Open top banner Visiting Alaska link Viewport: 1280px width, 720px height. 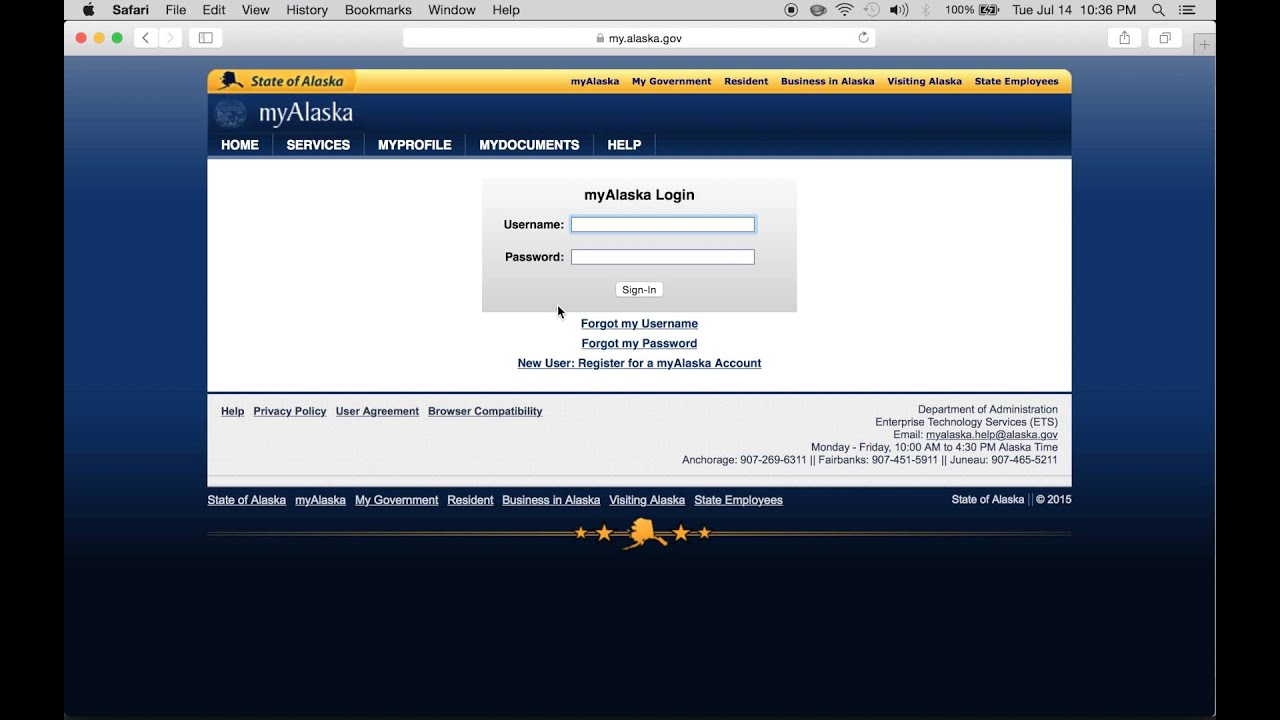[x=925, y=81]
